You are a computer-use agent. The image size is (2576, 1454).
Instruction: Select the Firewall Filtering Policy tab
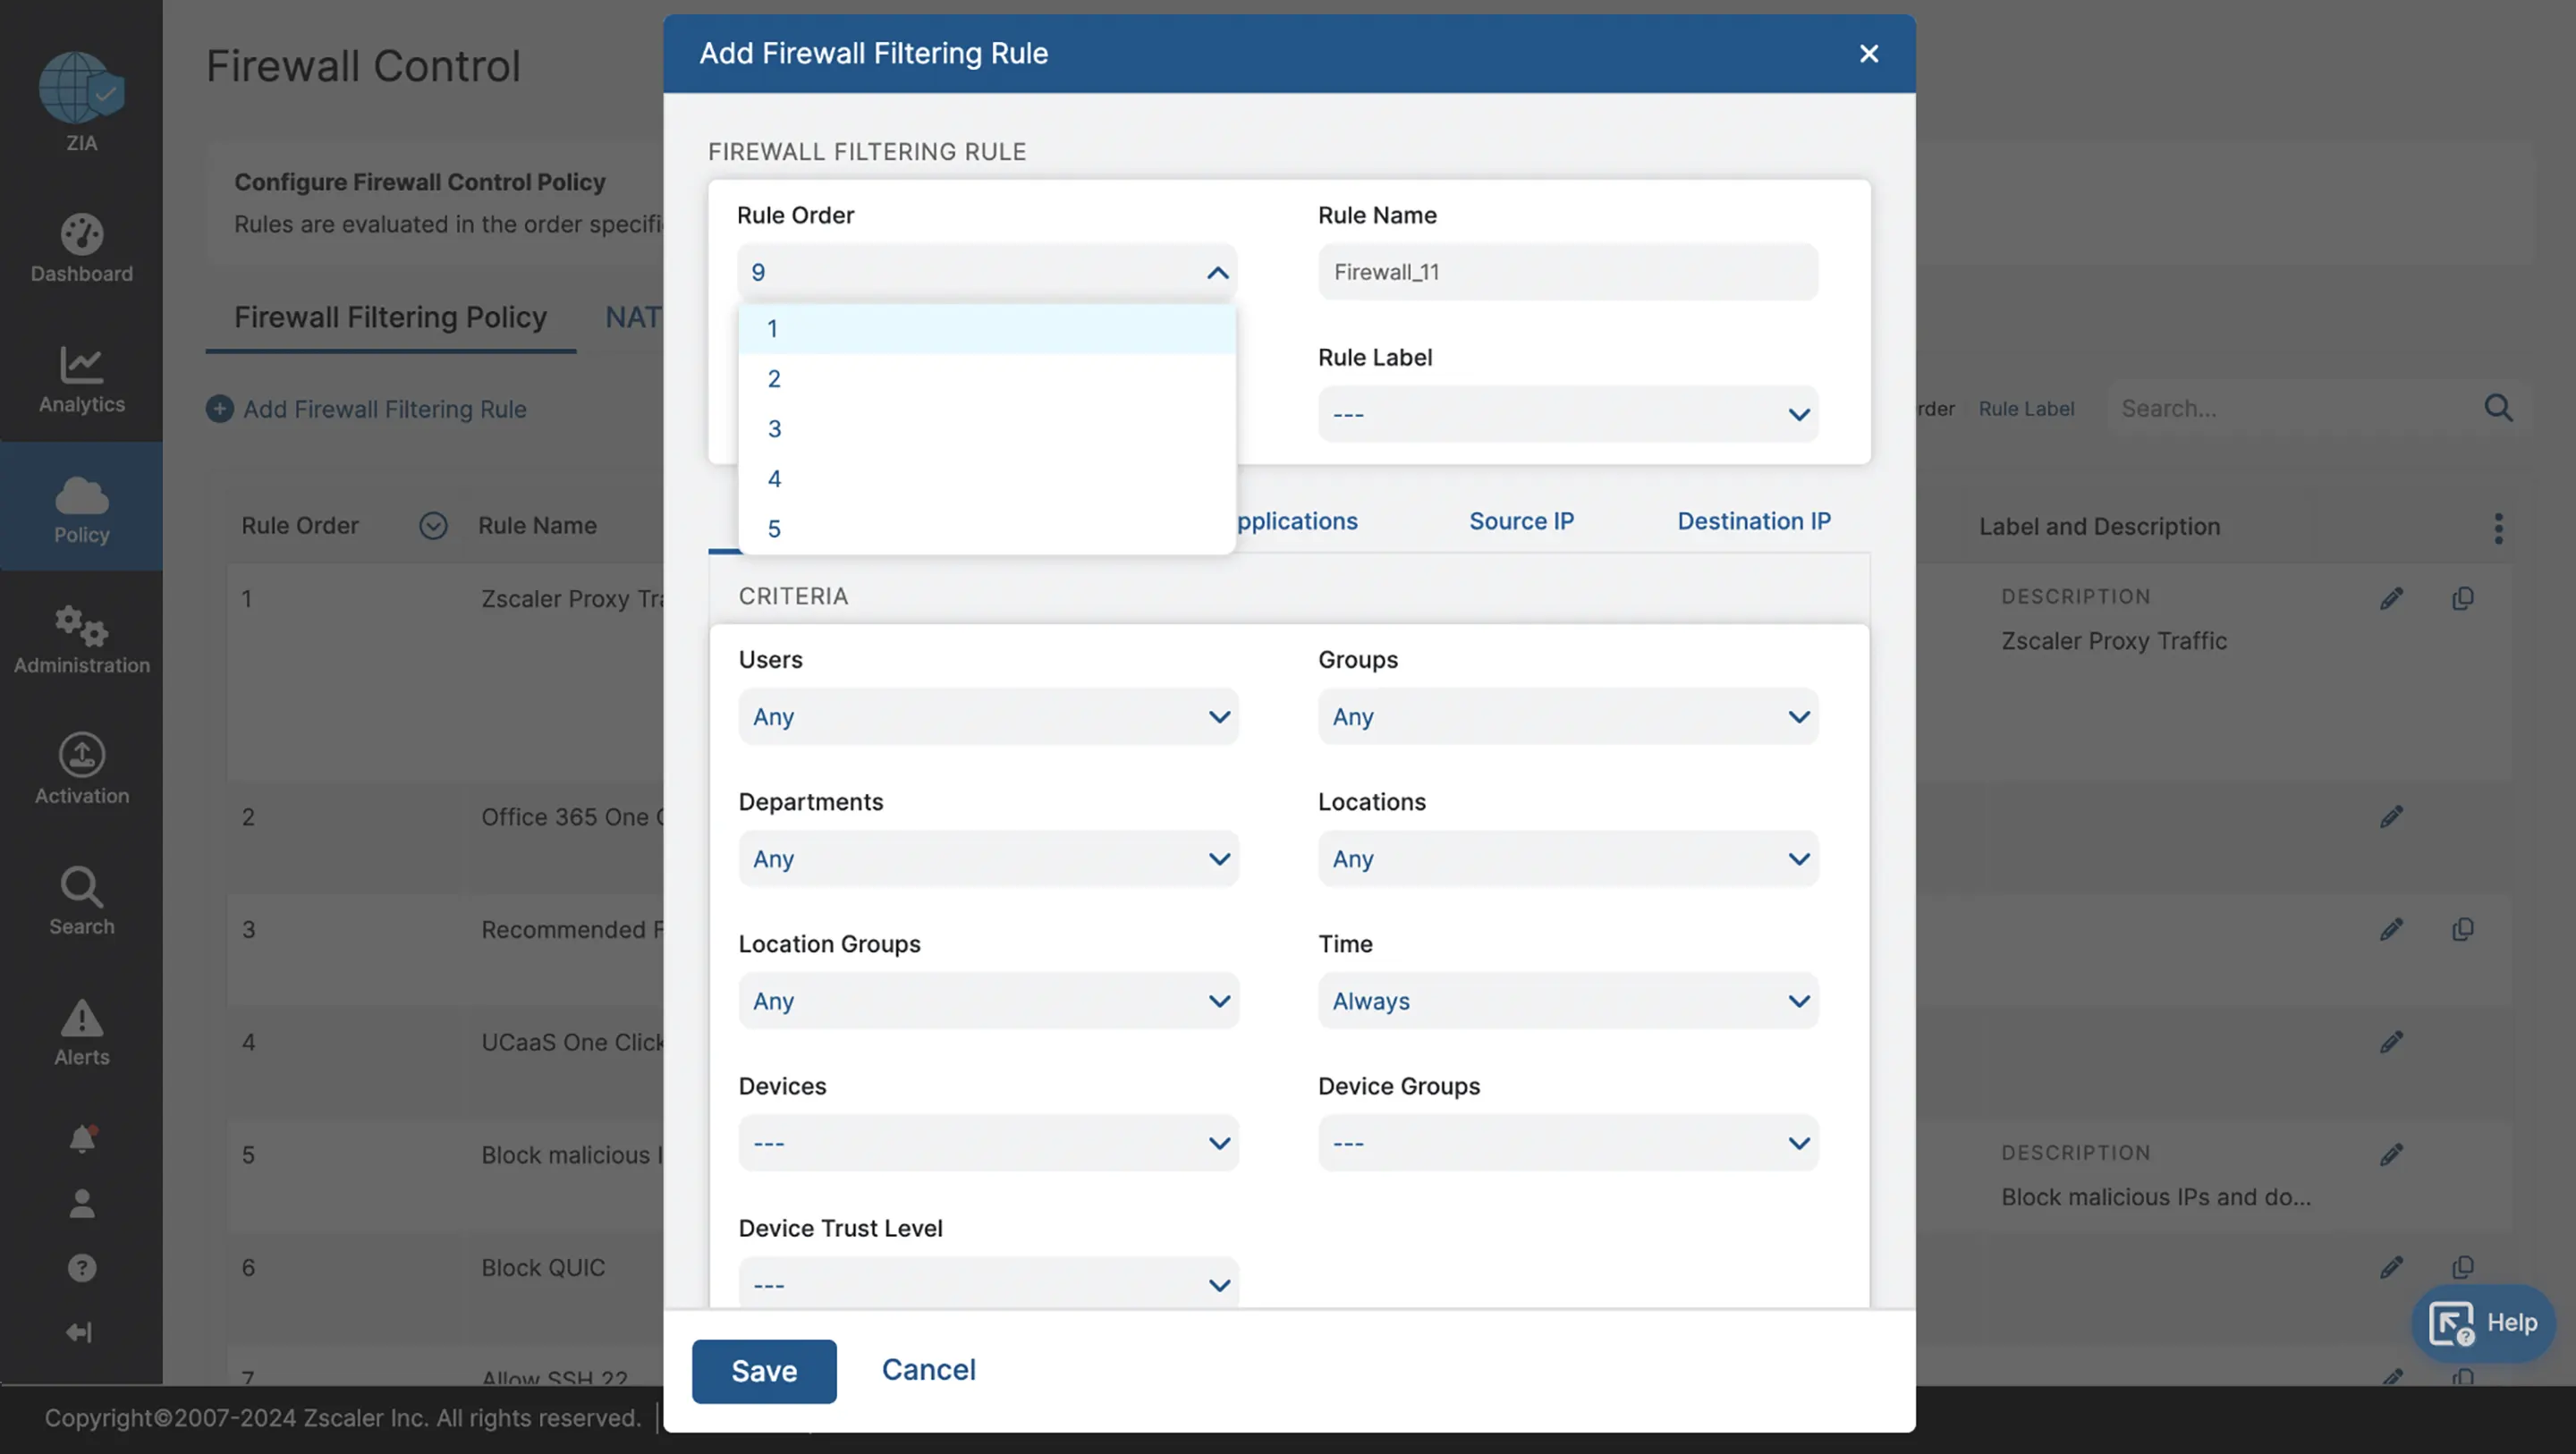(x=390, y=317)
